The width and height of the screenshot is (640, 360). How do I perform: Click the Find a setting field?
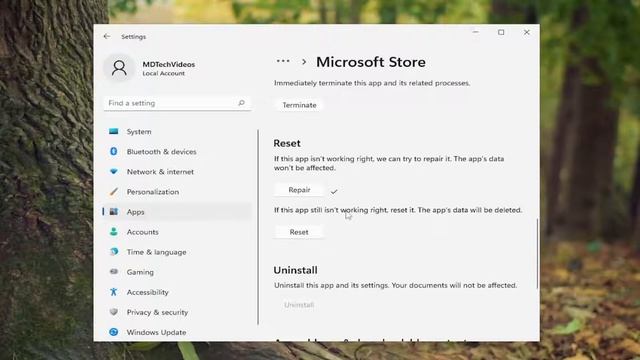point(178,103)
